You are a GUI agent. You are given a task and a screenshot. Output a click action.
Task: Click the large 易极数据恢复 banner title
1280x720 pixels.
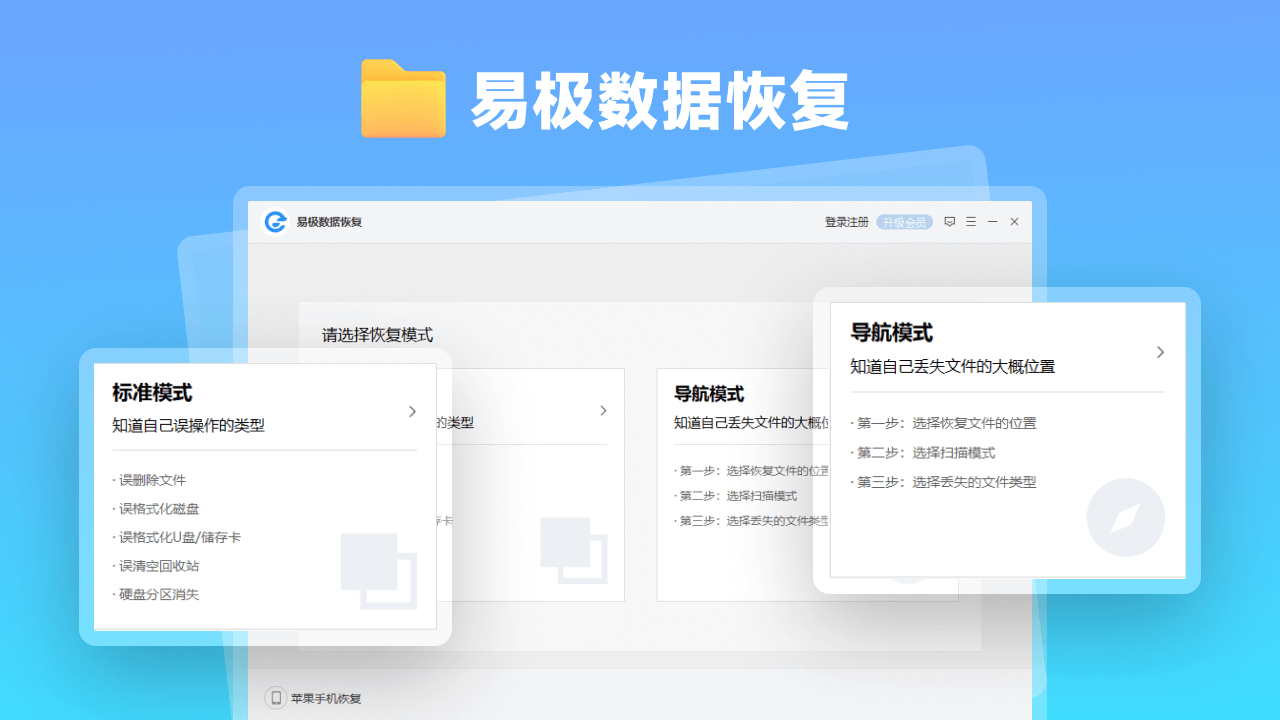click(x=660, y=100)
